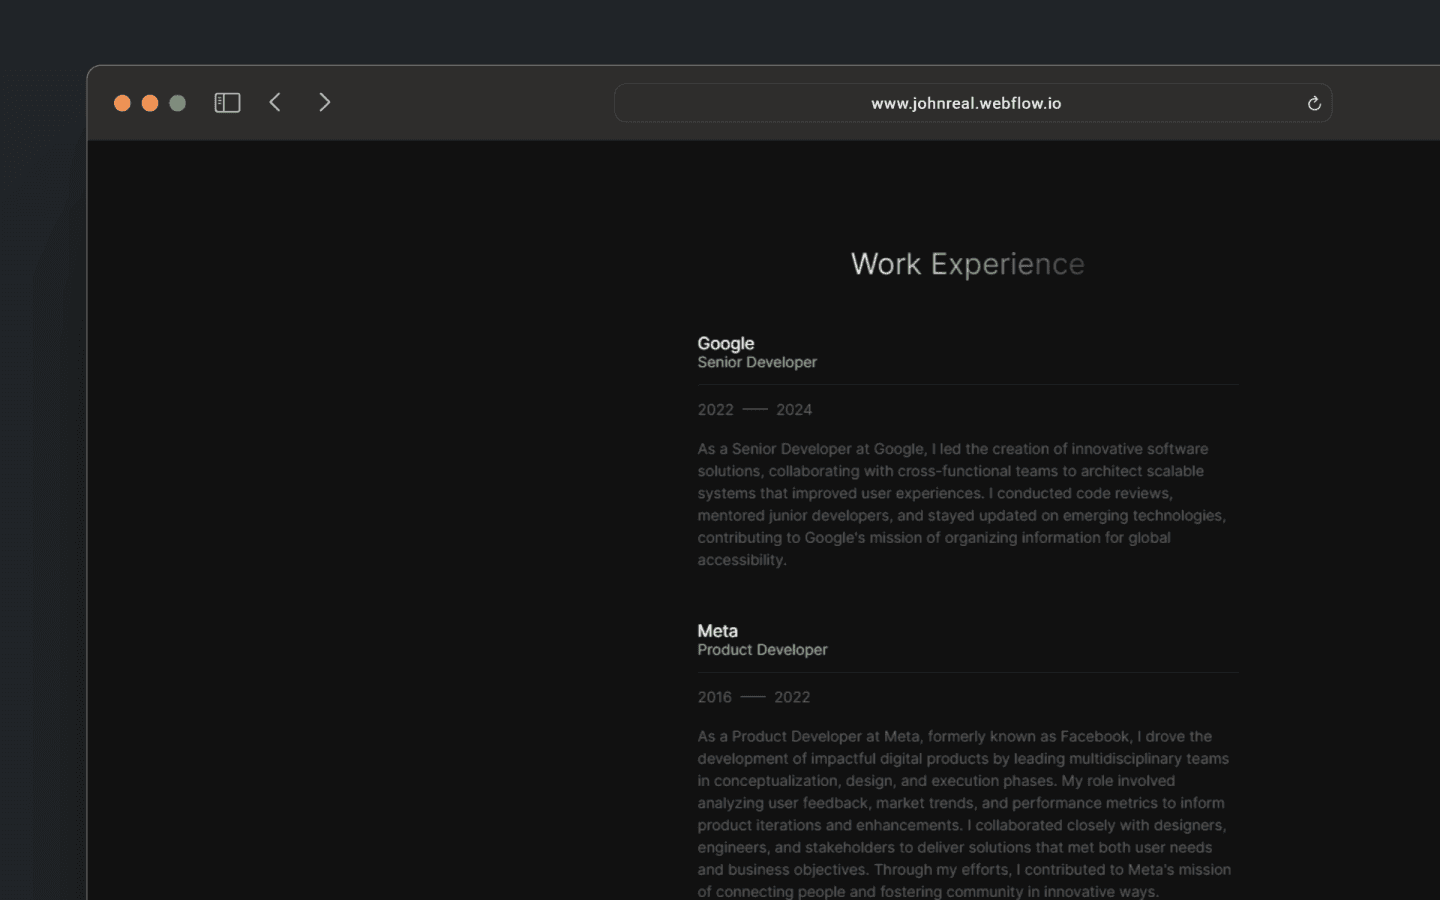Minimize the window with the second orange button

pyautogui.click(x=150, y=103)
